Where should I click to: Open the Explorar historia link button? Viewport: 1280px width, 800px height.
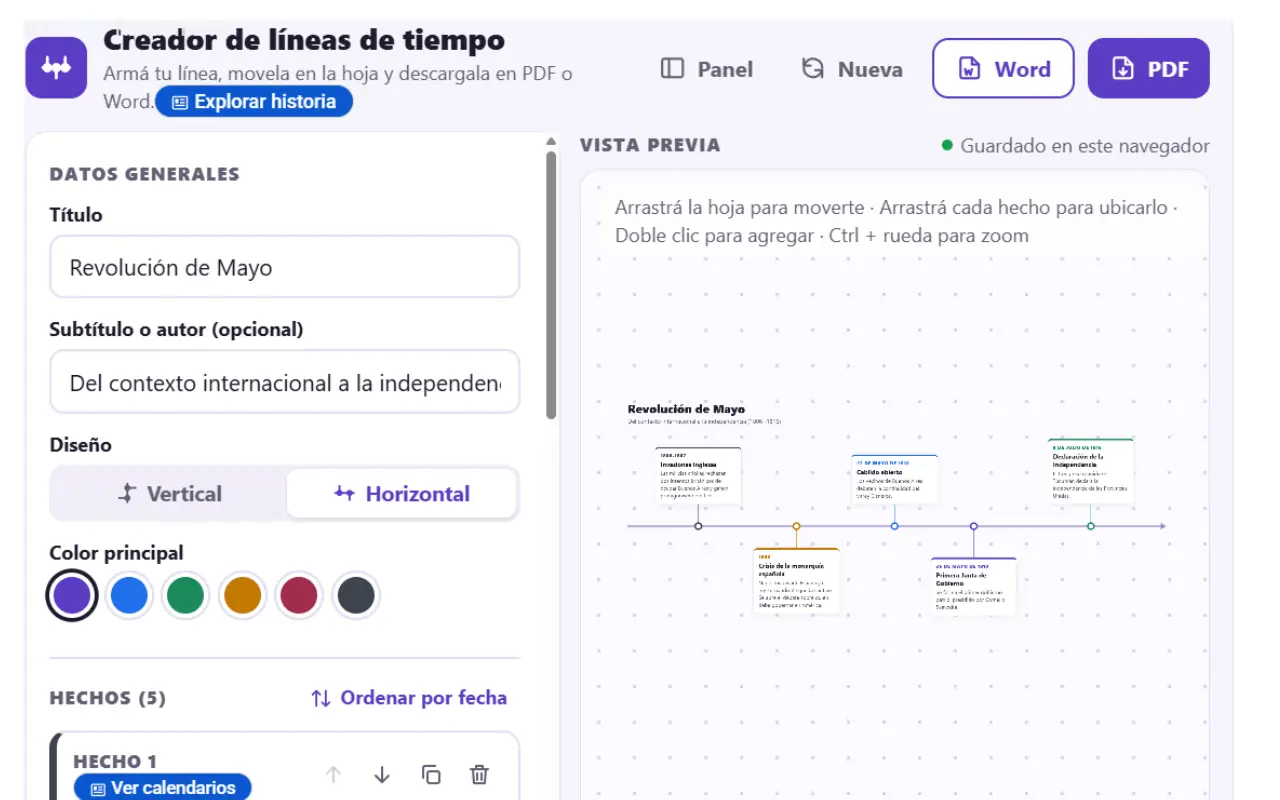(254, 102)
